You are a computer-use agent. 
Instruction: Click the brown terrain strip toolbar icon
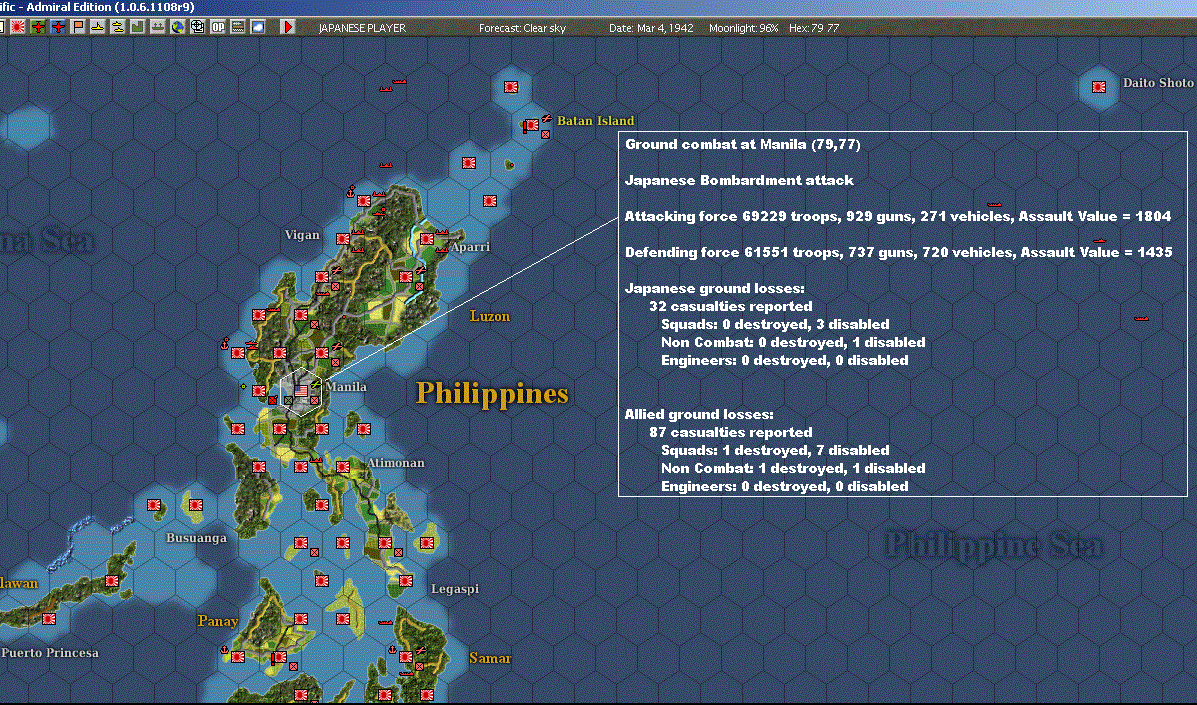(x=237, y=27)
